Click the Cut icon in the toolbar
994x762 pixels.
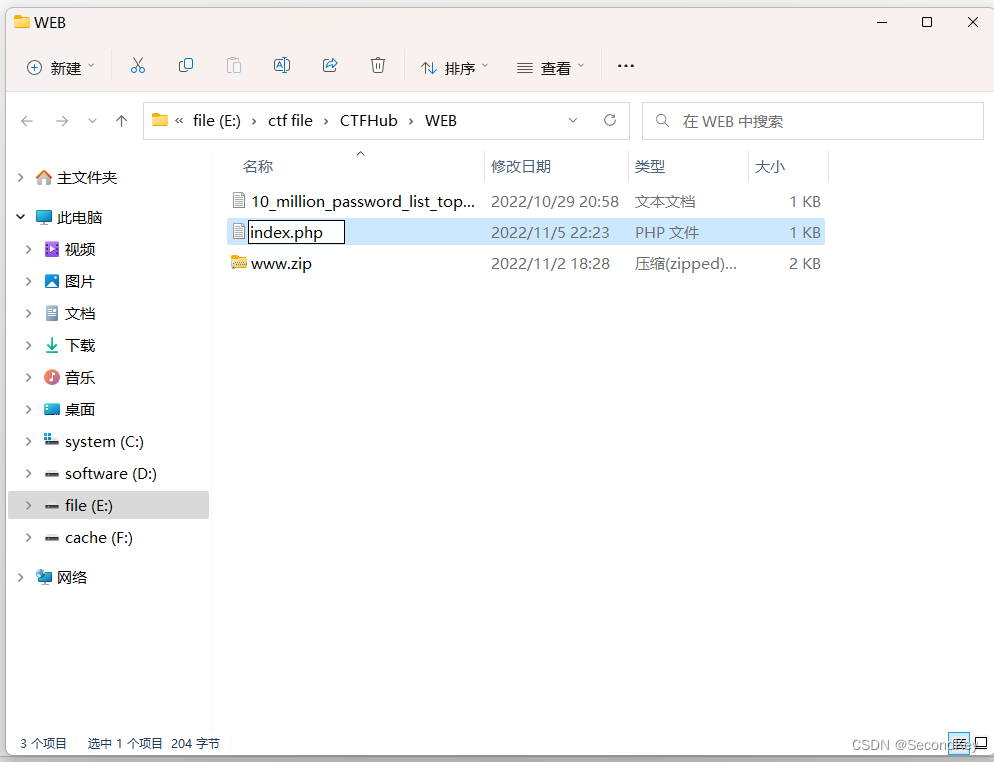click(x=138, y=65)
